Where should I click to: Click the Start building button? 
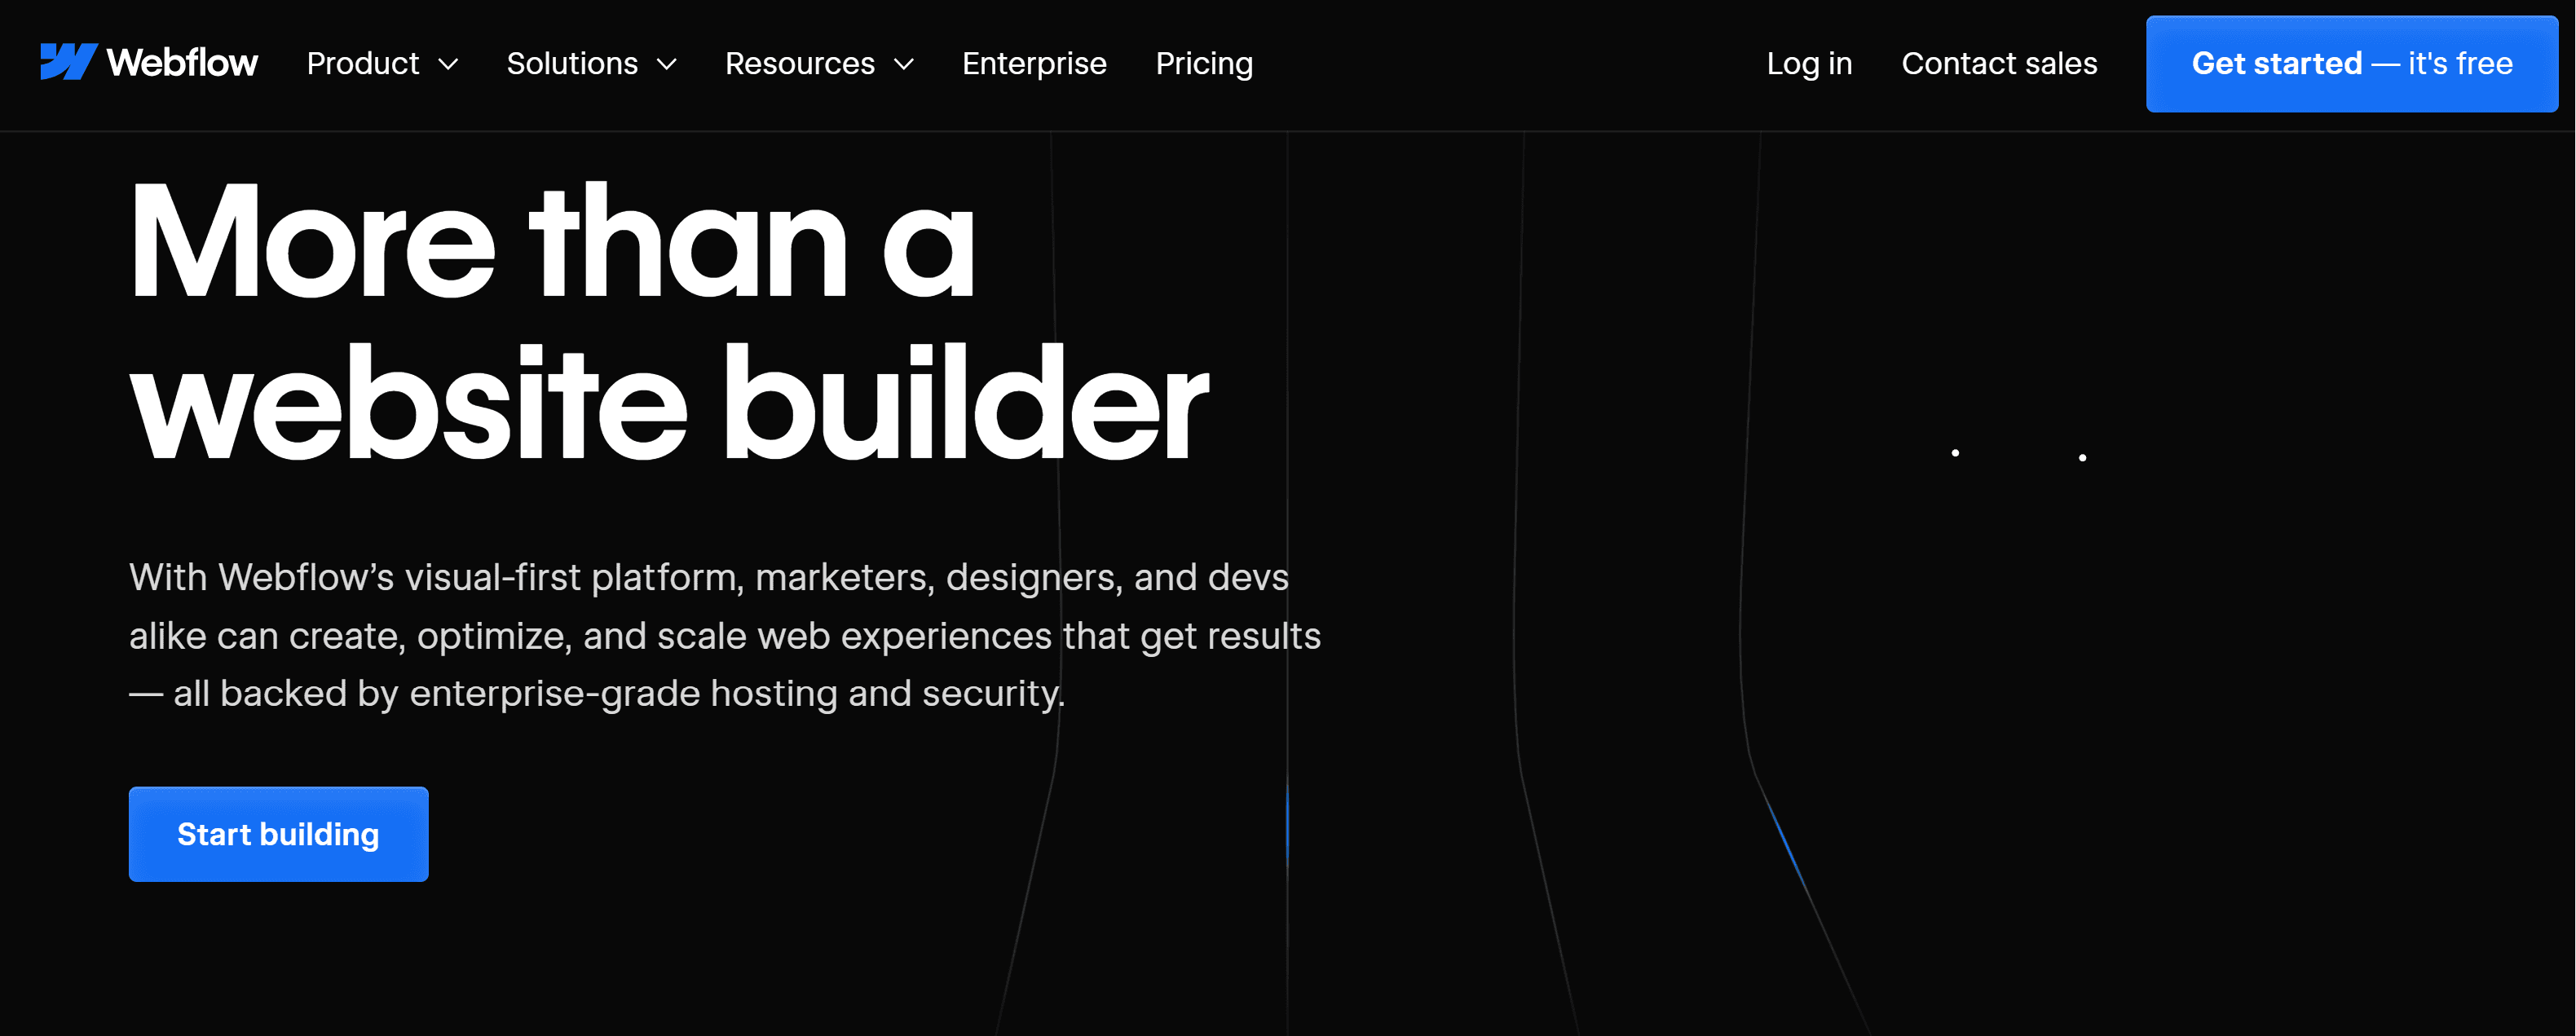(x=278, y=832)
